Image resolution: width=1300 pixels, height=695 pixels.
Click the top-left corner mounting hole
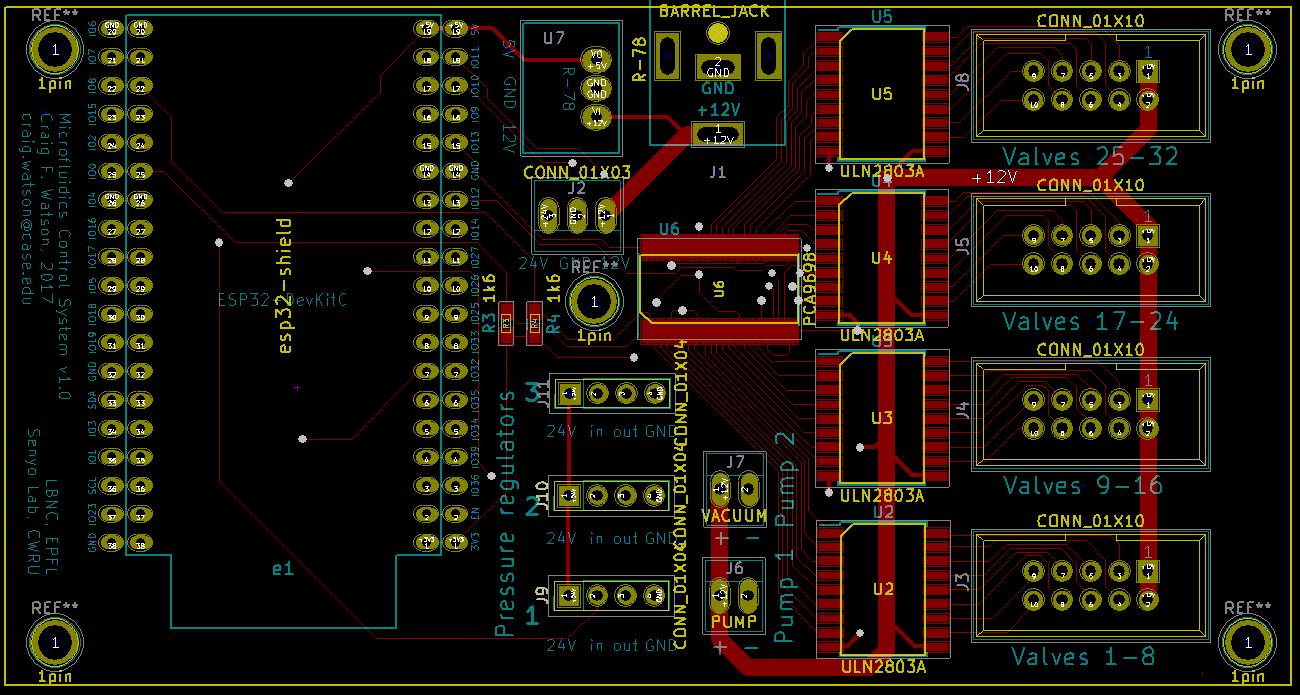pyautogui.click(x=55, y=49)
